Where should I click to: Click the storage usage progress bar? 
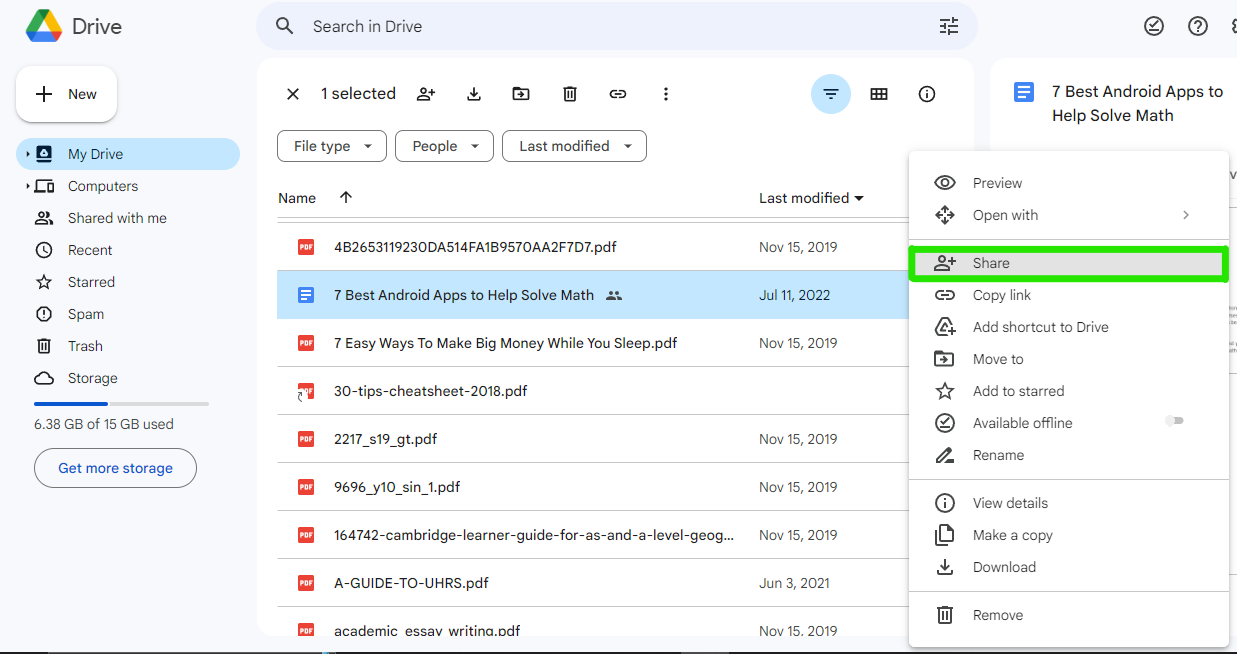[121, 404]
